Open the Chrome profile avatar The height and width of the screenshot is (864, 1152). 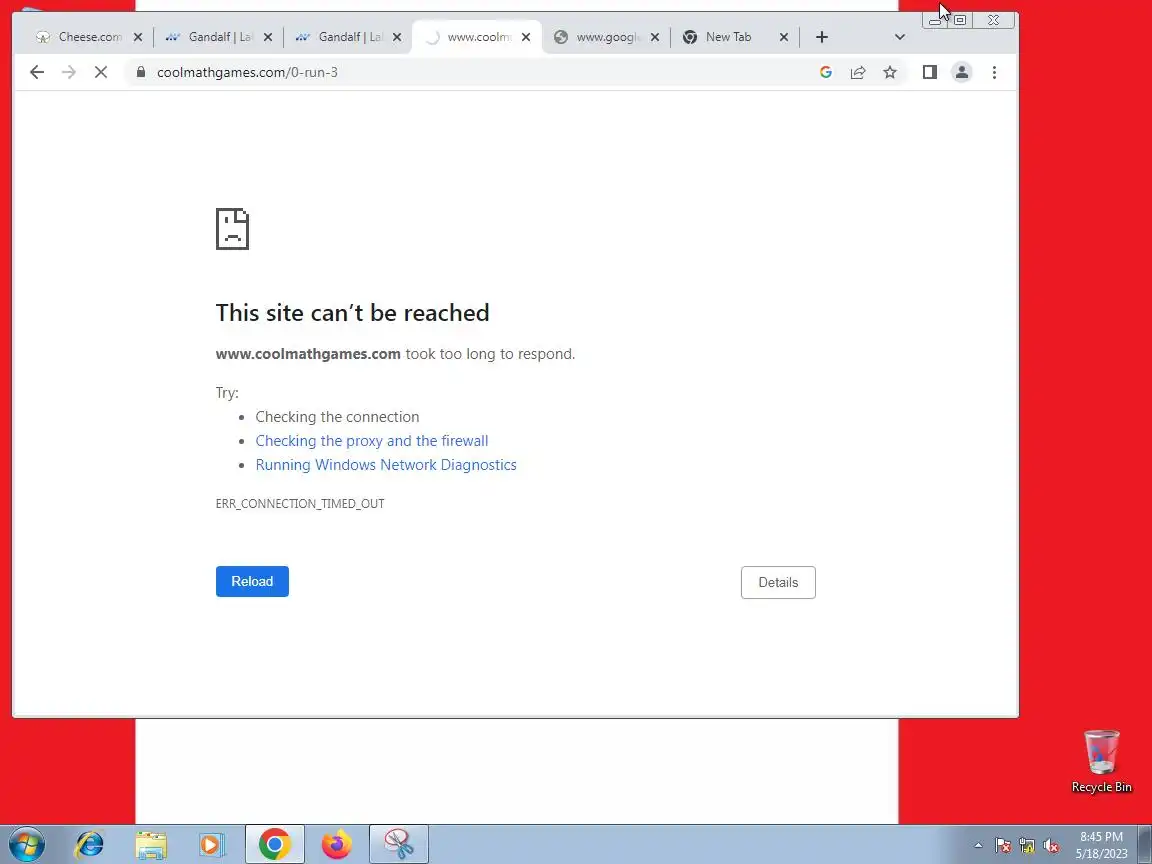point(962,72)
